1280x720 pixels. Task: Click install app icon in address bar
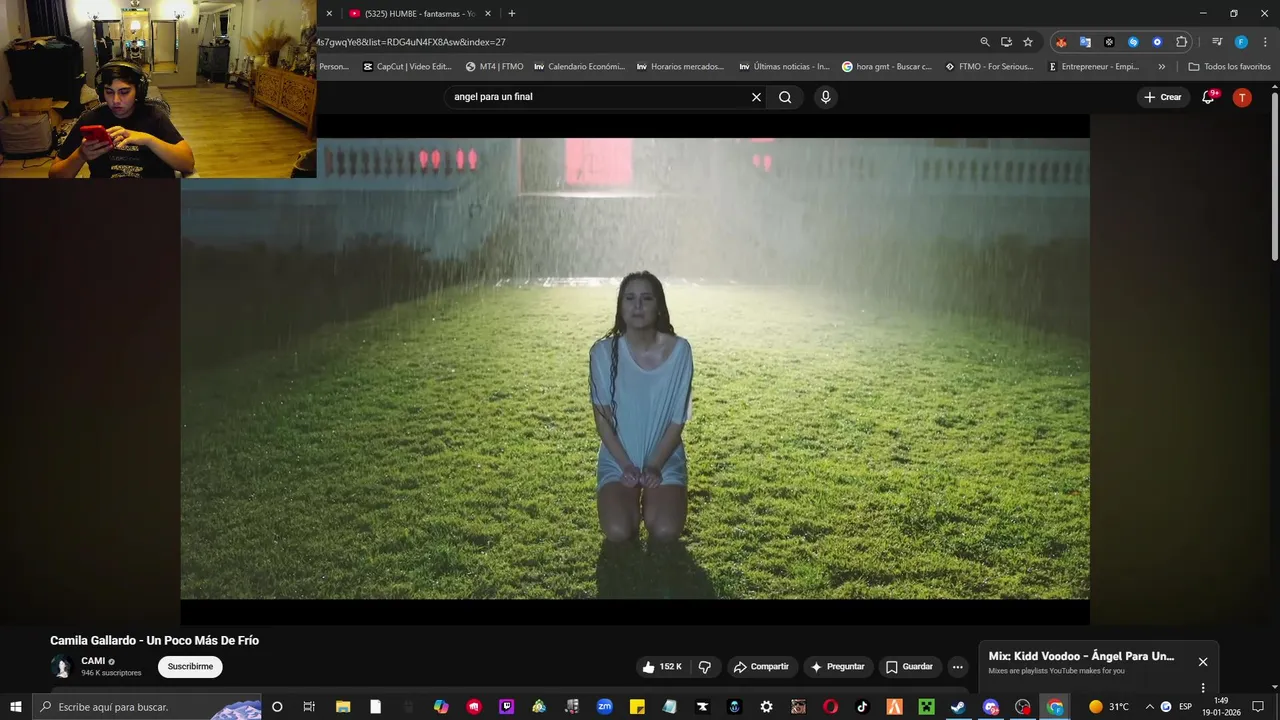(1006, 42)
